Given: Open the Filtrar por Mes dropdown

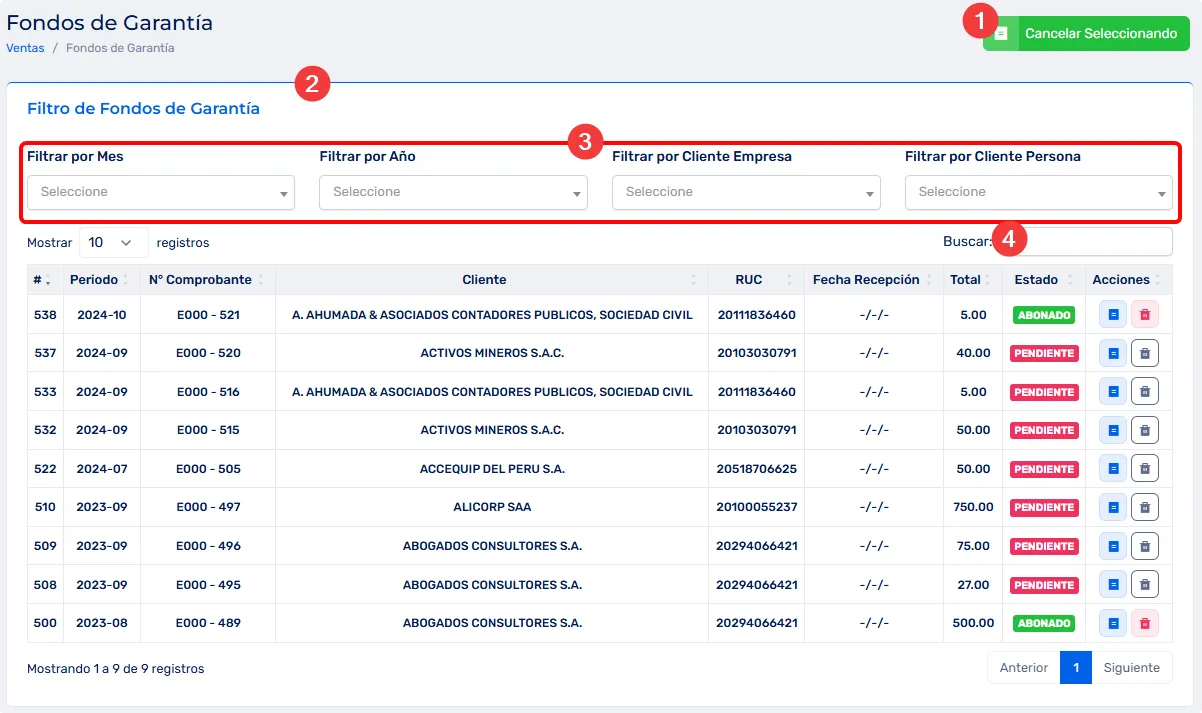Looking at the screenshot, I should [x=160, y=192].
